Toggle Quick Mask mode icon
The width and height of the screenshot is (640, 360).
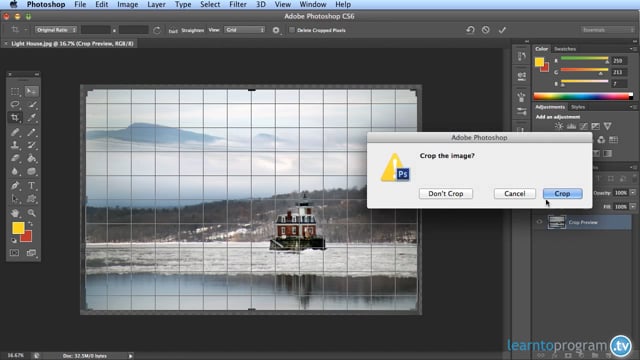(x=15, y=253)
